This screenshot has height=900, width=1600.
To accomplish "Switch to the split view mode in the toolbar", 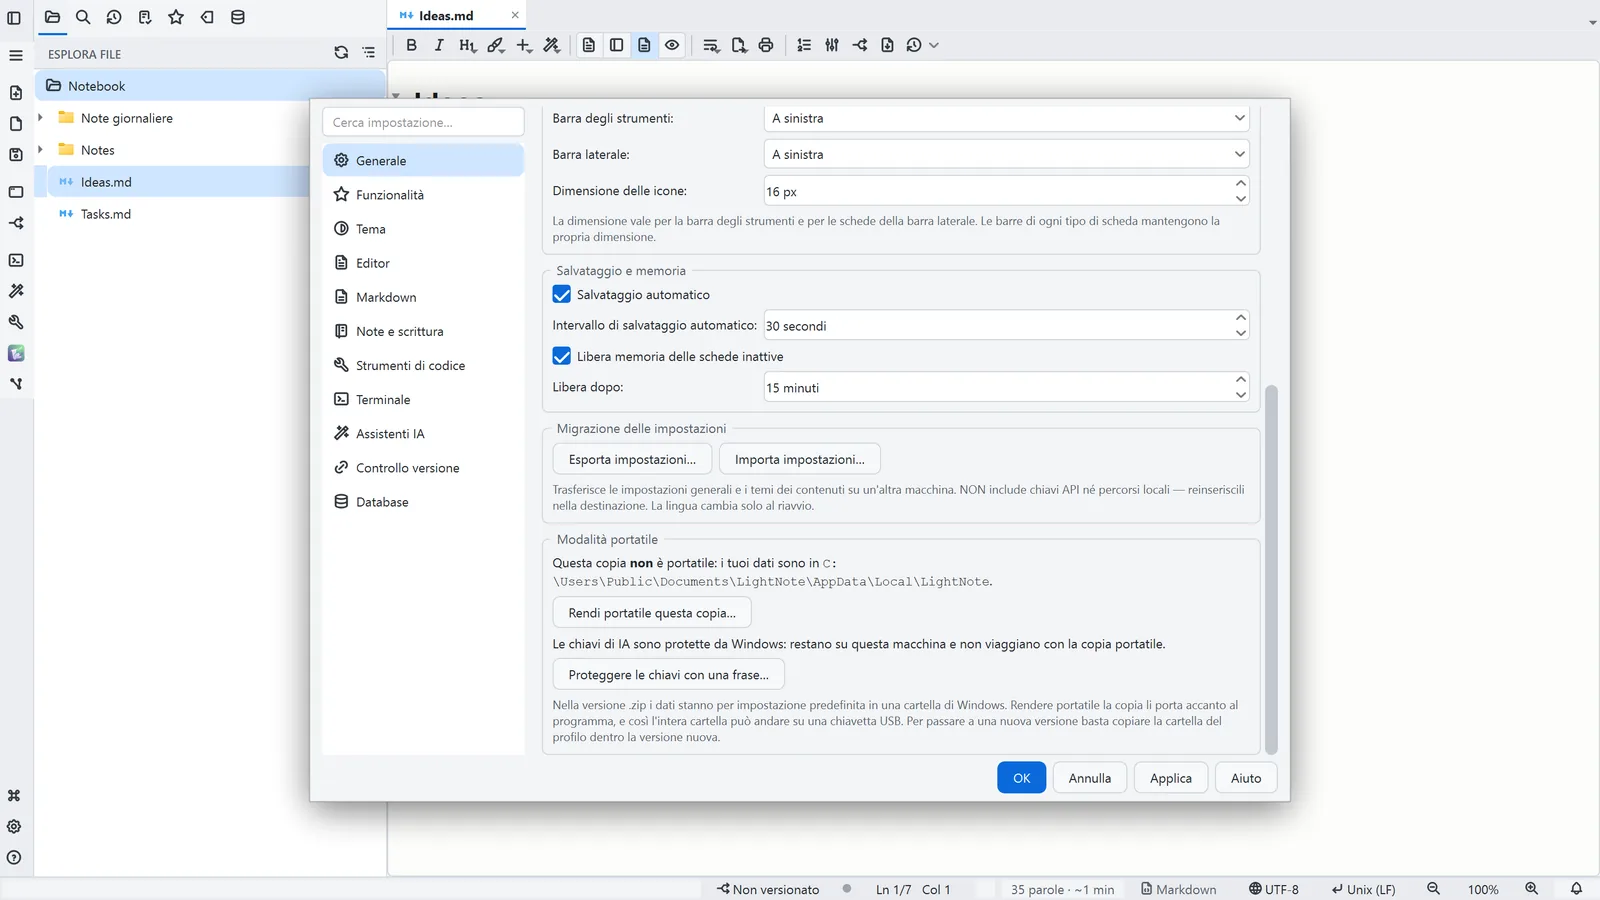I will (x=617, y=45).
